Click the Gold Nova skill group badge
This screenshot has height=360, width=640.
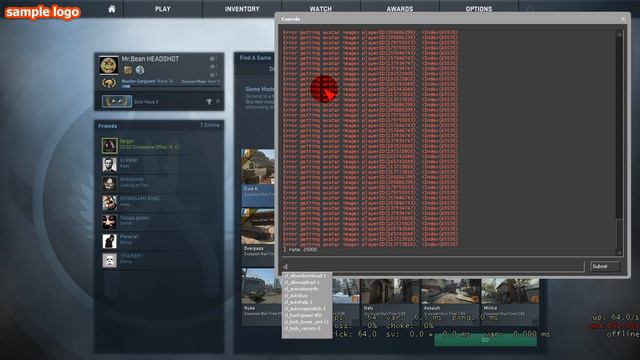pyautogui.click(x=117, y=101)
